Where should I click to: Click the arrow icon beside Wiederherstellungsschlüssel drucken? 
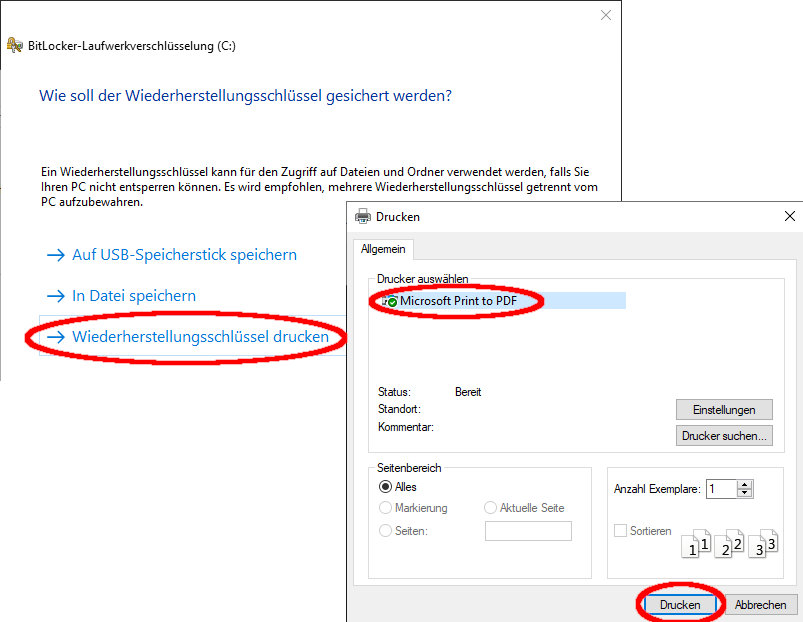(x=56, y=337)
